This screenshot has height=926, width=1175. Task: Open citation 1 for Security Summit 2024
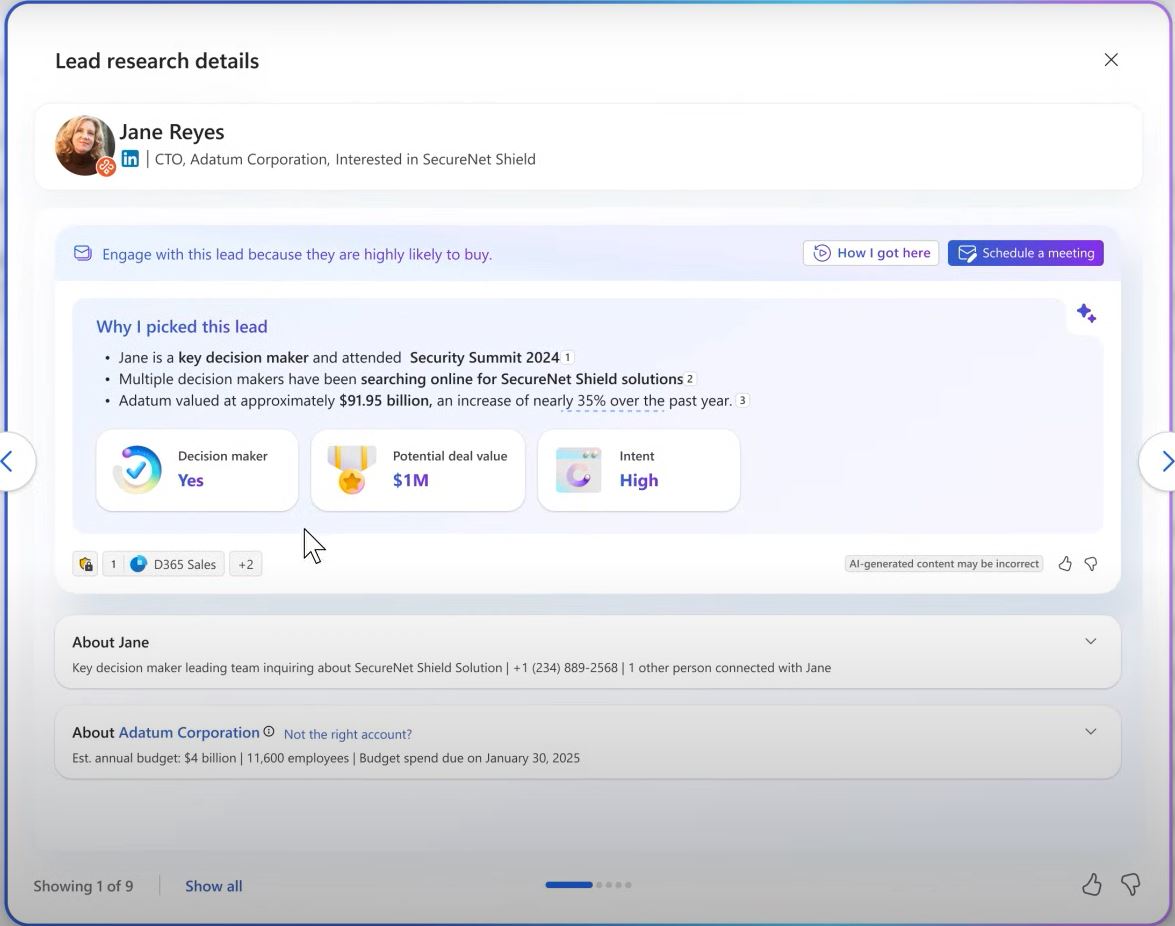point(567,357)
